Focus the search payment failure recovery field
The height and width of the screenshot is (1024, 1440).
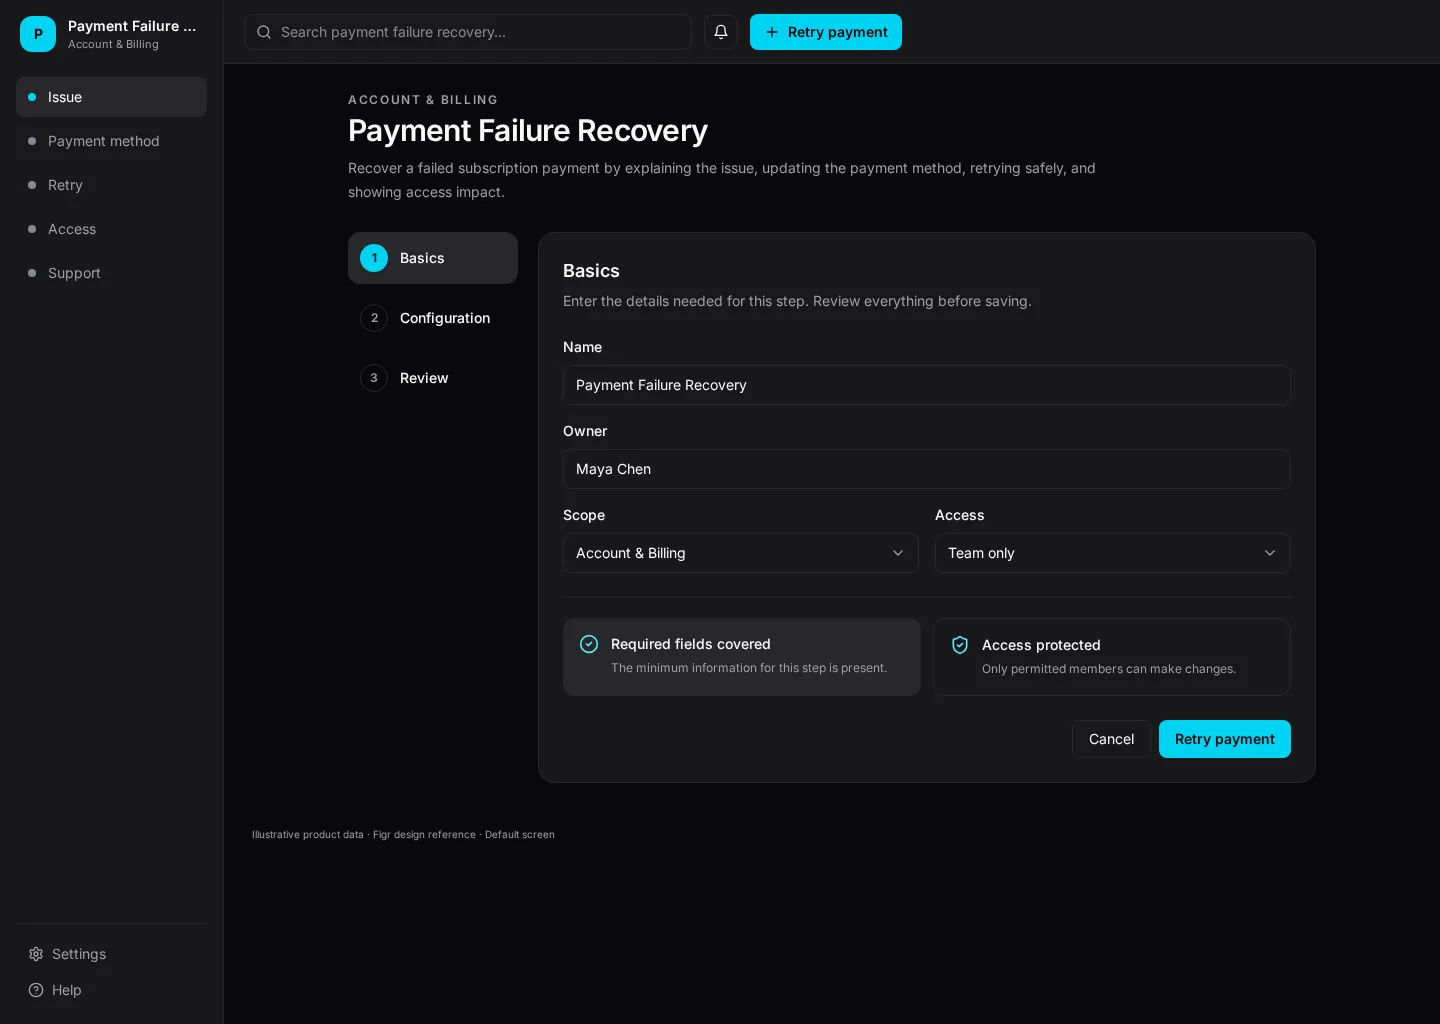pos(468,32)
